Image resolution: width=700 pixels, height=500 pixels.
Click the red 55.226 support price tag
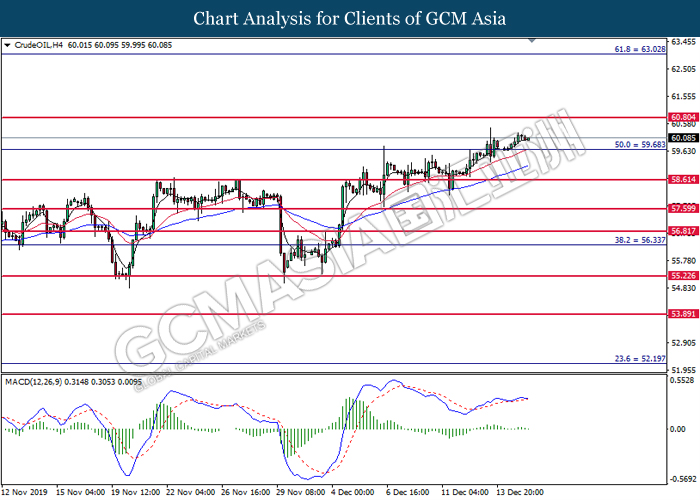pos(683,276)
